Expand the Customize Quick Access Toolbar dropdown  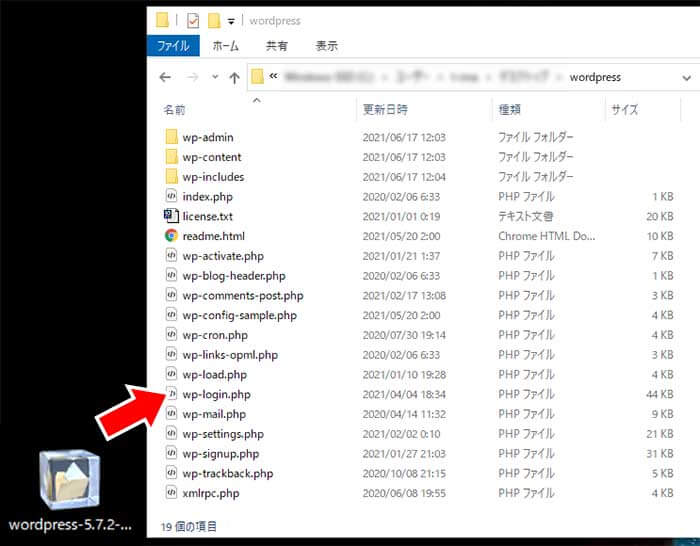pos(232,21)
